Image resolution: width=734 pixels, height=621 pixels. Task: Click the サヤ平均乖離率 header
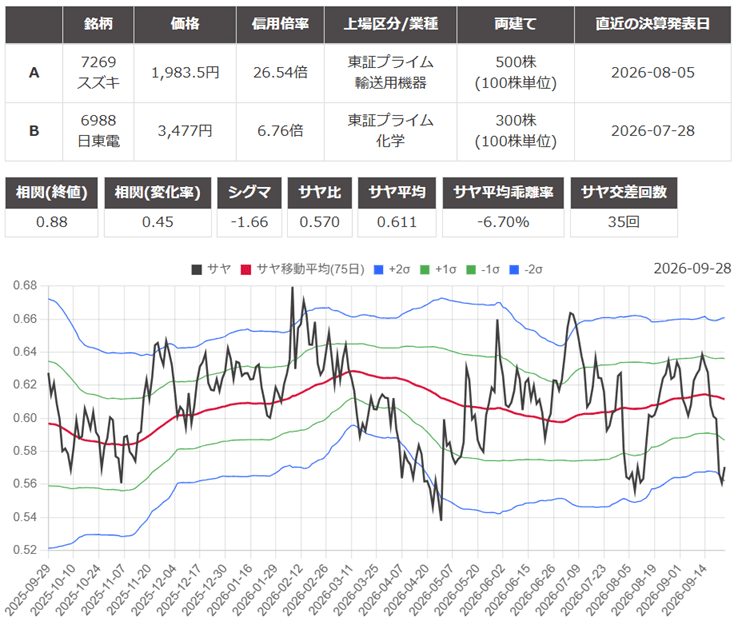[503, 193]
